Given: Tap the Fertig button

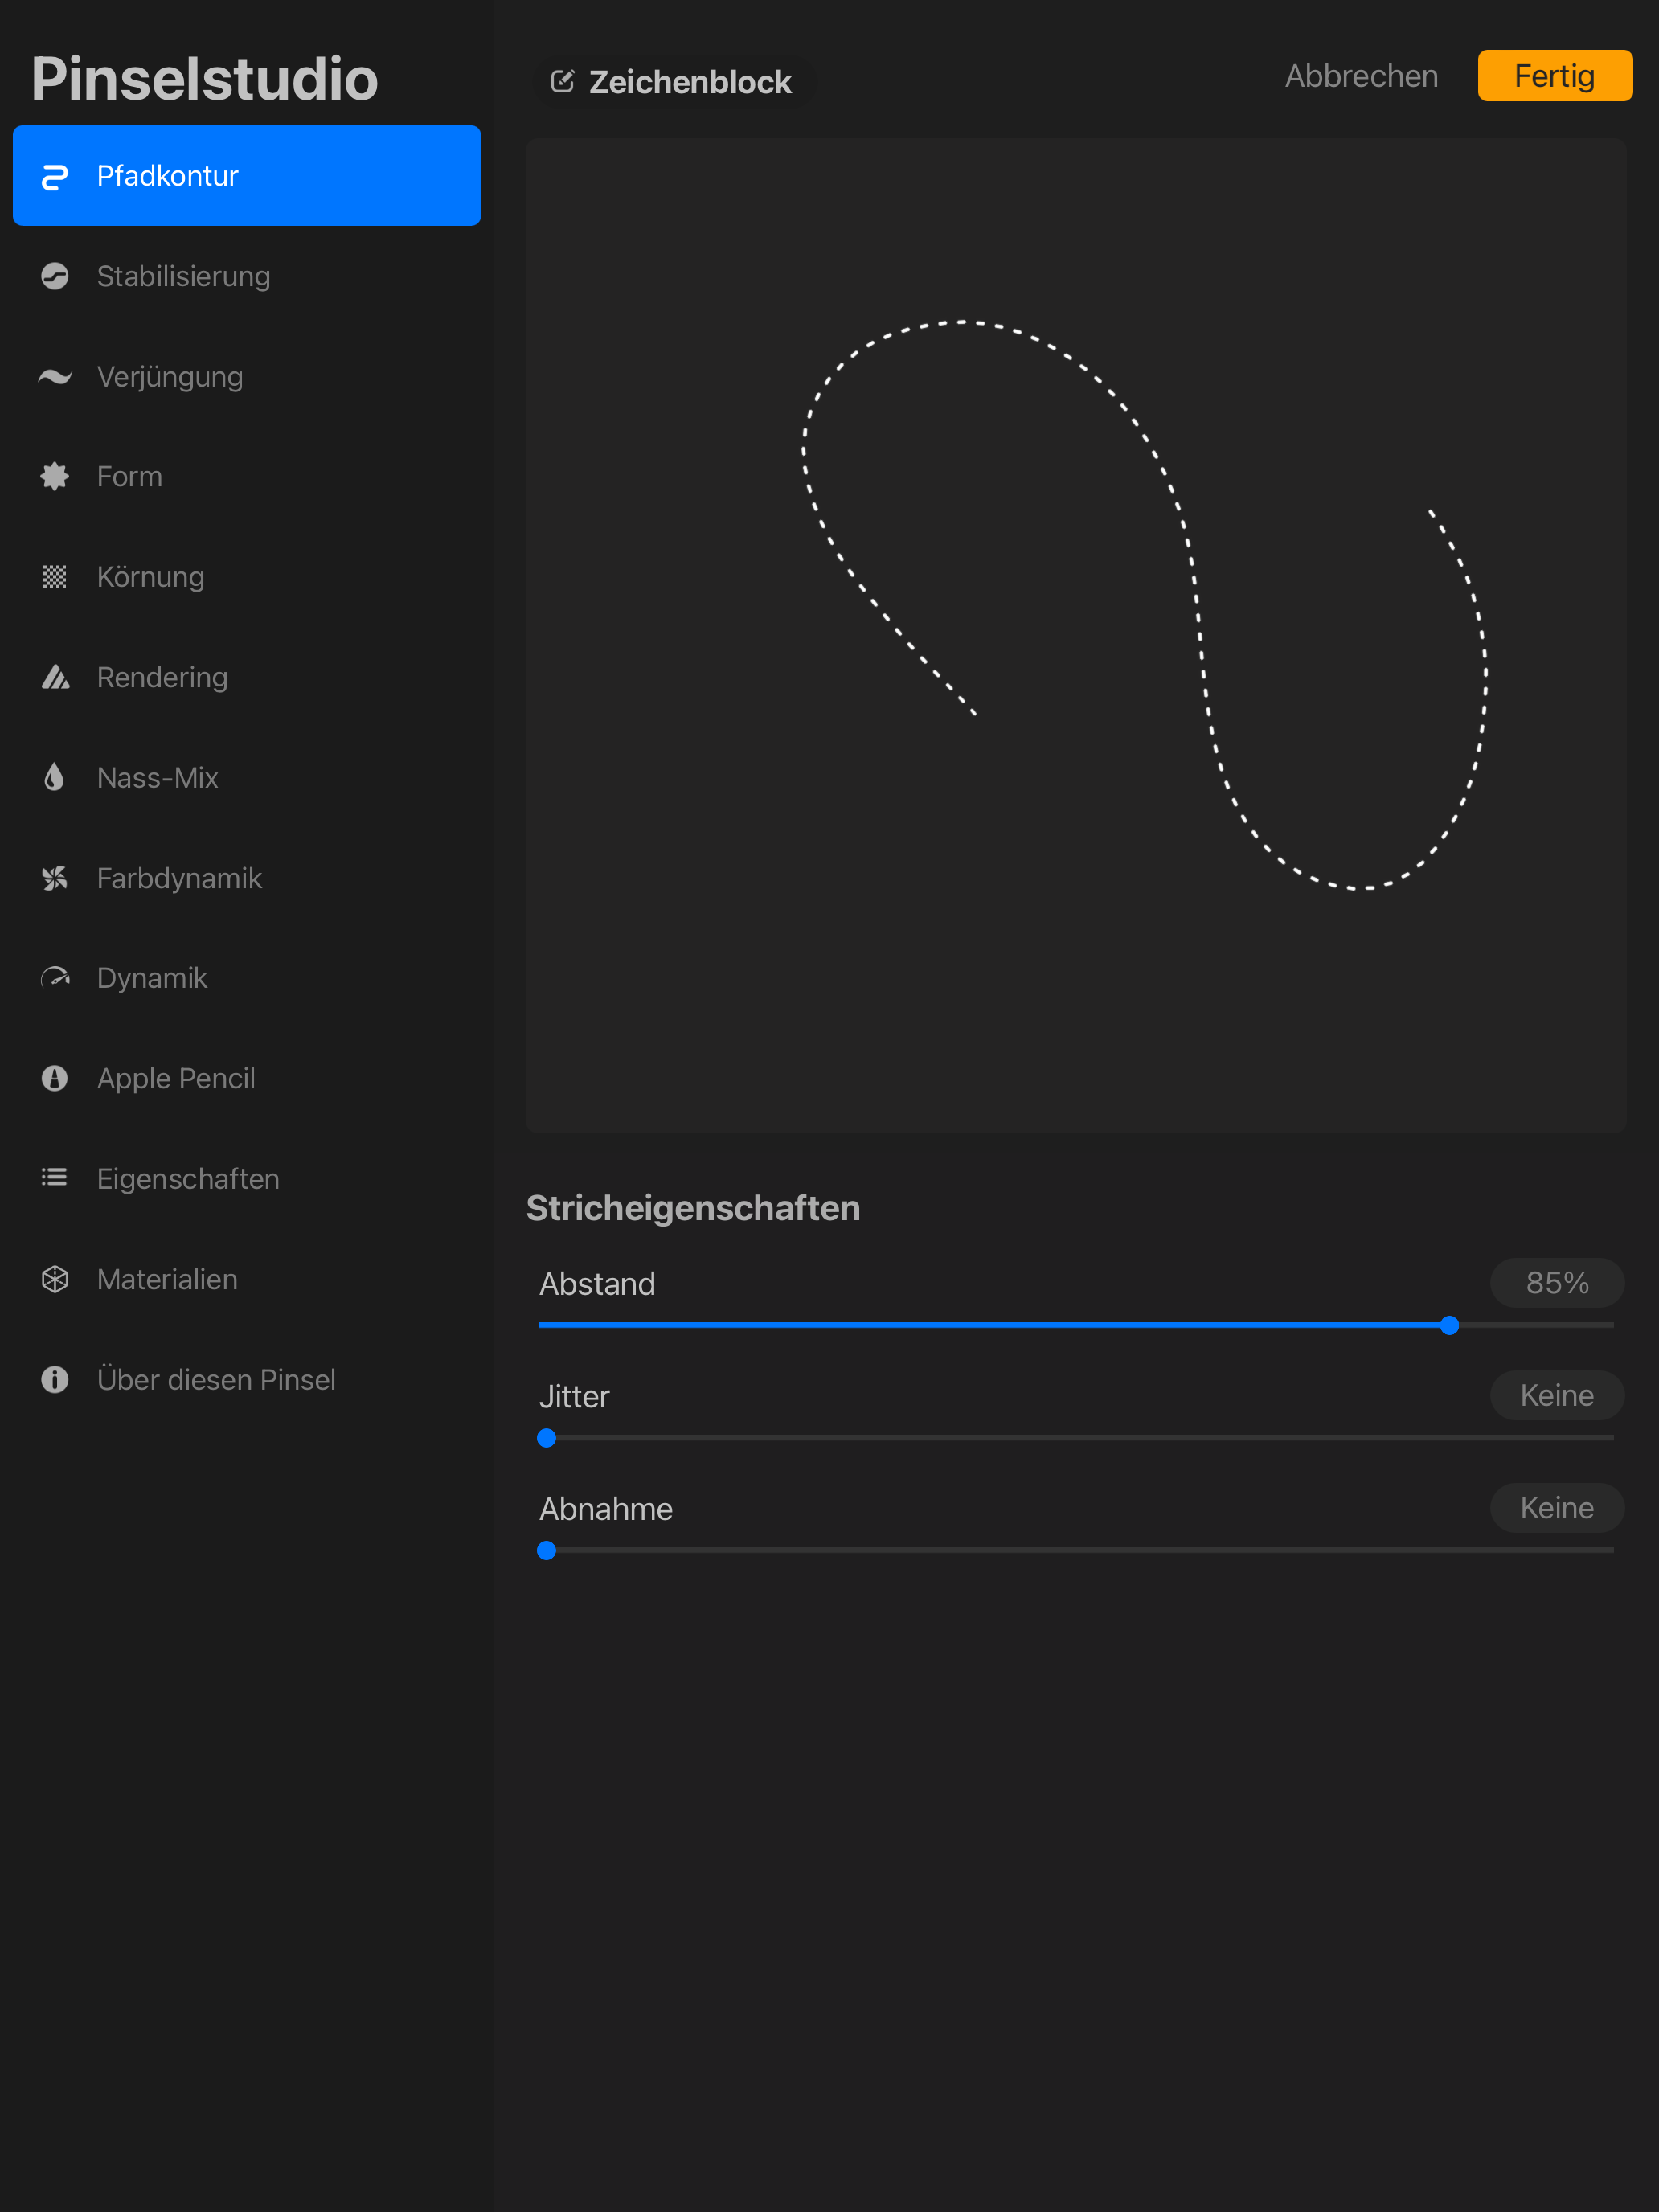Looking at the screenshot, I should click(x=1555, y=76).
